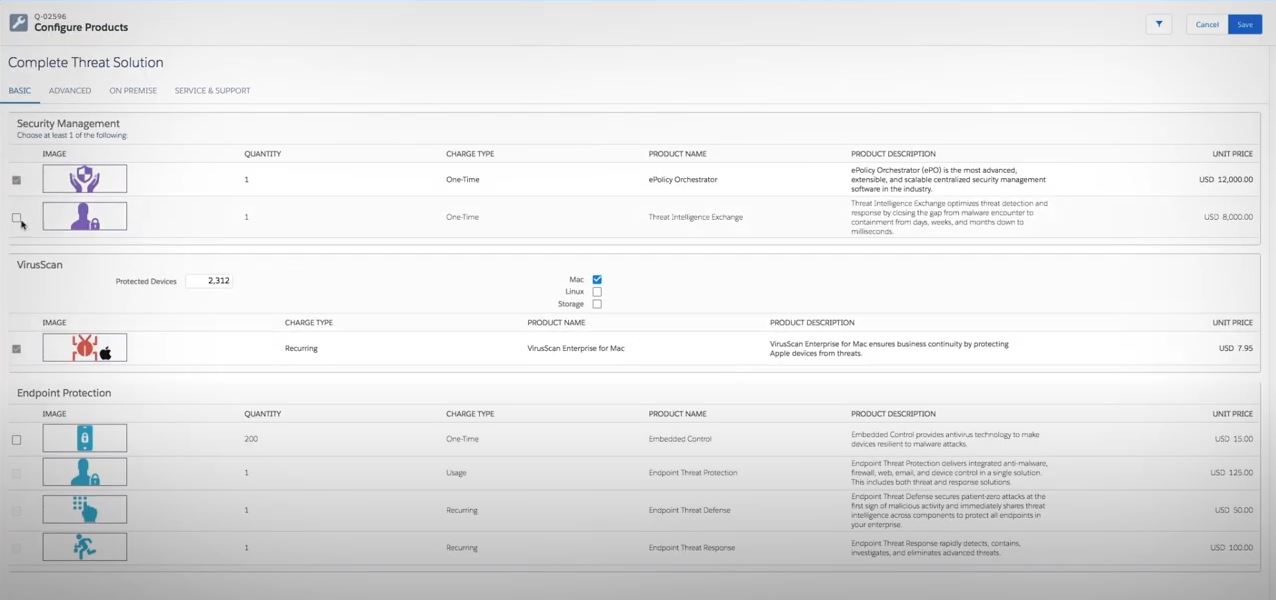Select the Threat Intelligence Exchange checkbox
1276x600 pixels.
pos(16,217)
